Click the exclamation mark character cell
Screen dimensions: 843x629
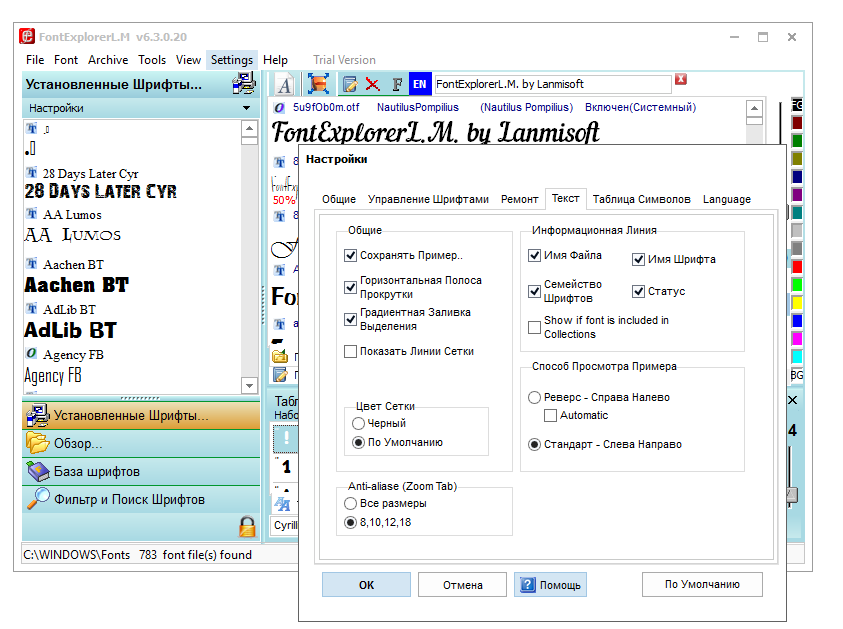(x=287, y=439)
